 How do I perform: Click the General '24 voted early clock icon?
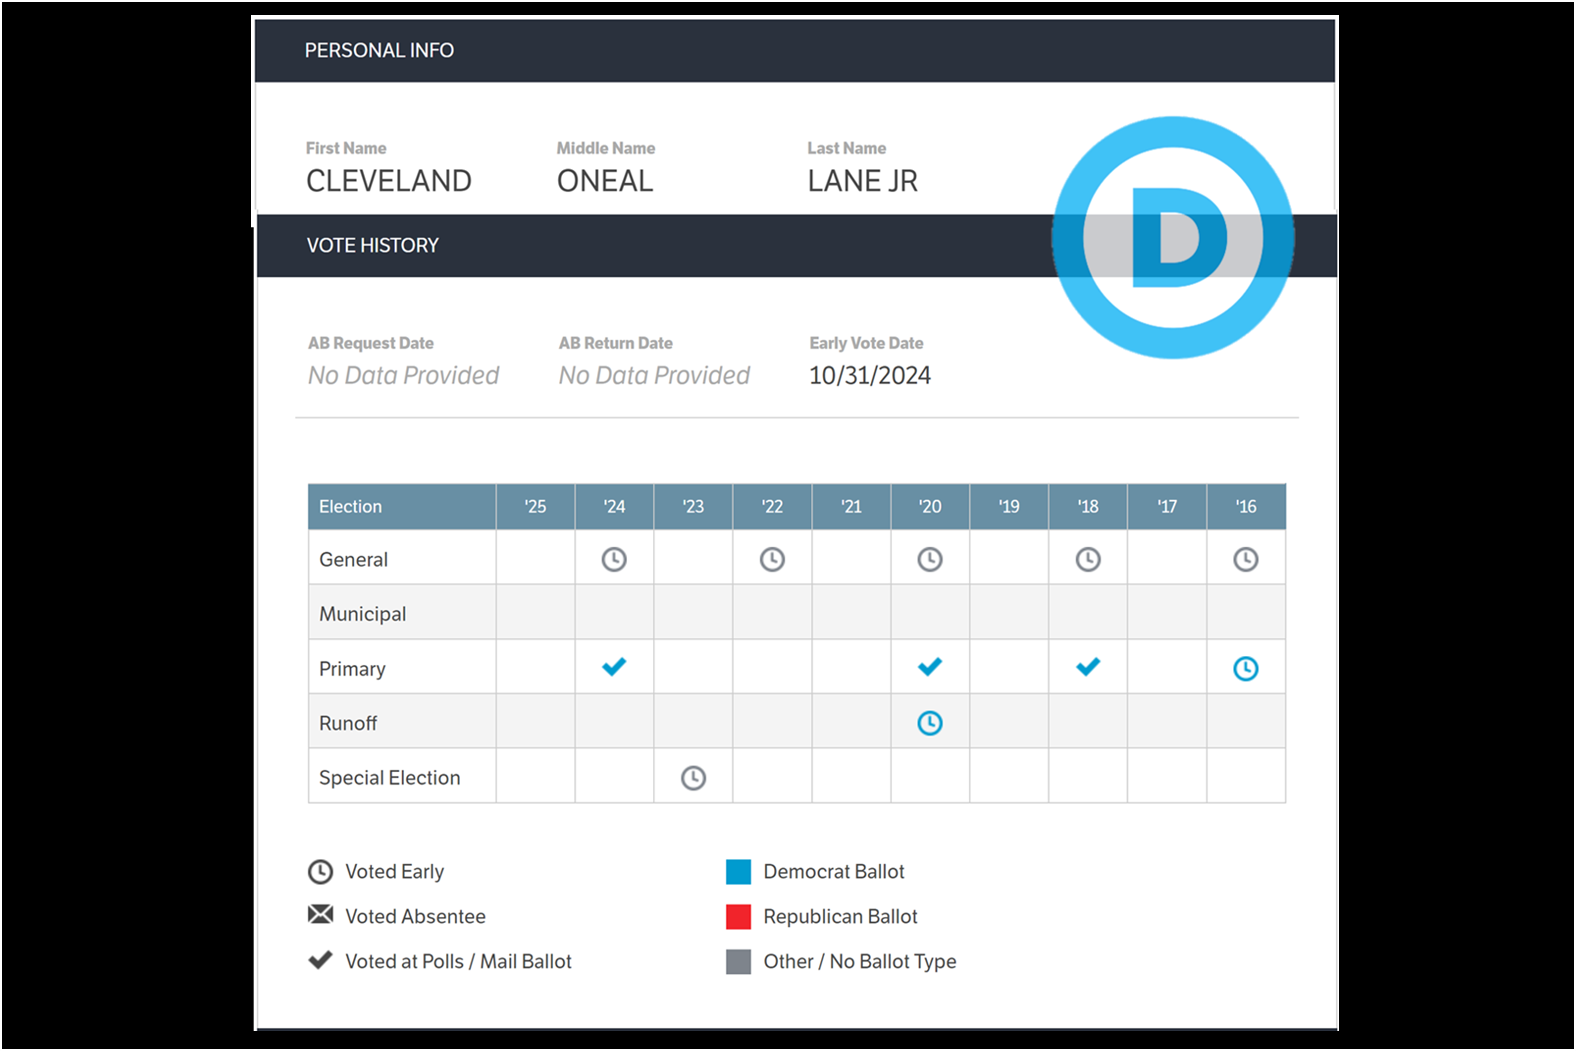(614, 559)
